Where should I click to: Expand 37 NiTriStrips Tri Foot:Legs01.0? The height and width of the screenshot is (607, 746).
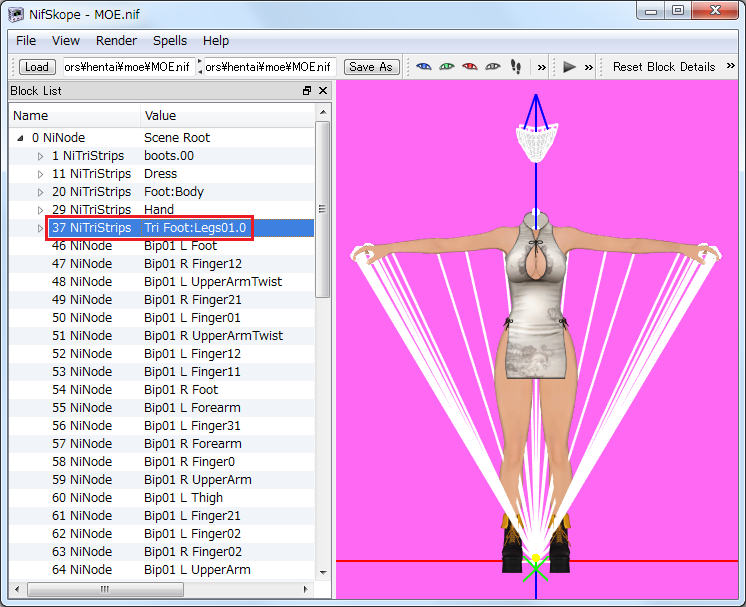click(x=40, y=228)
